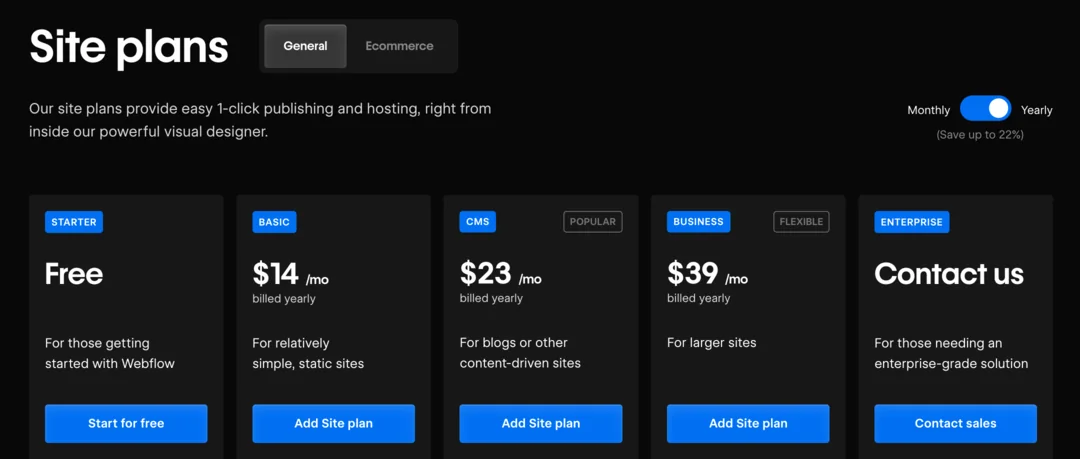Viewport: 1080px width, 459px height.
Task: Click the $14 /mo price
Action: [291, 274]
